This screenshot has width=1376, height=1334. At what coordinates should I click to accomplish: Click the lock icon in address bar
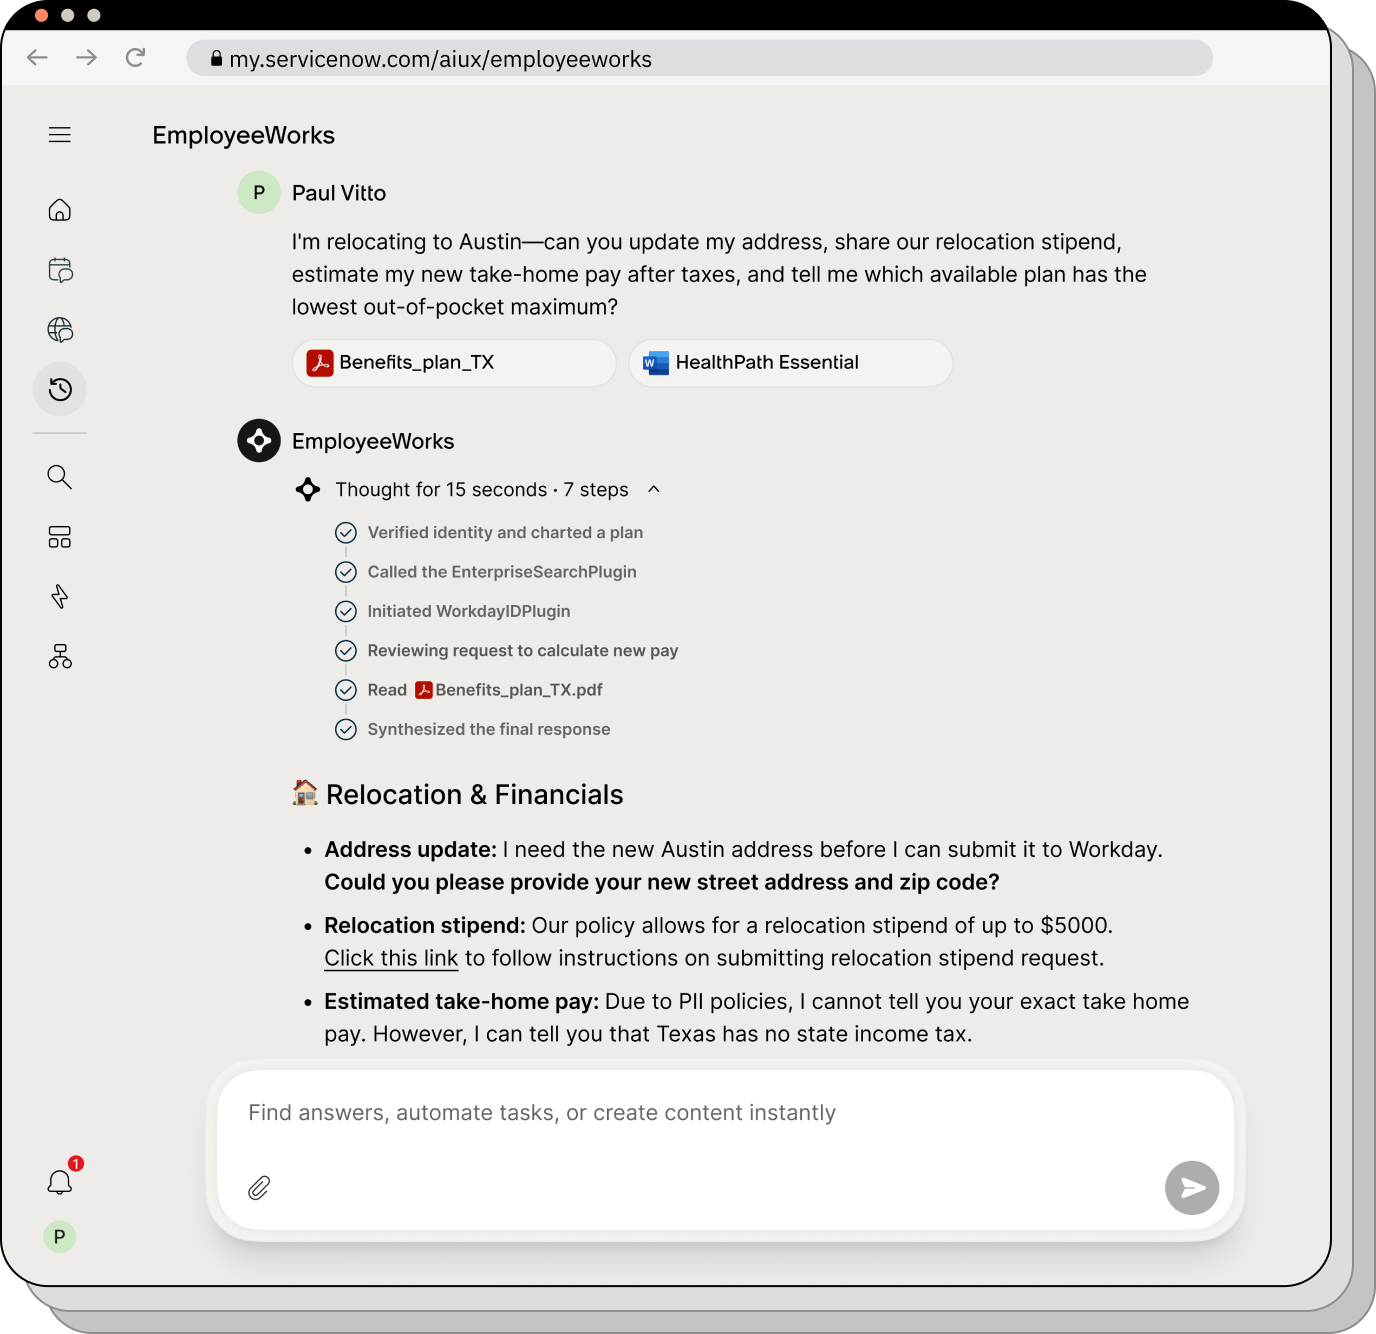click(x=216, y=59)
